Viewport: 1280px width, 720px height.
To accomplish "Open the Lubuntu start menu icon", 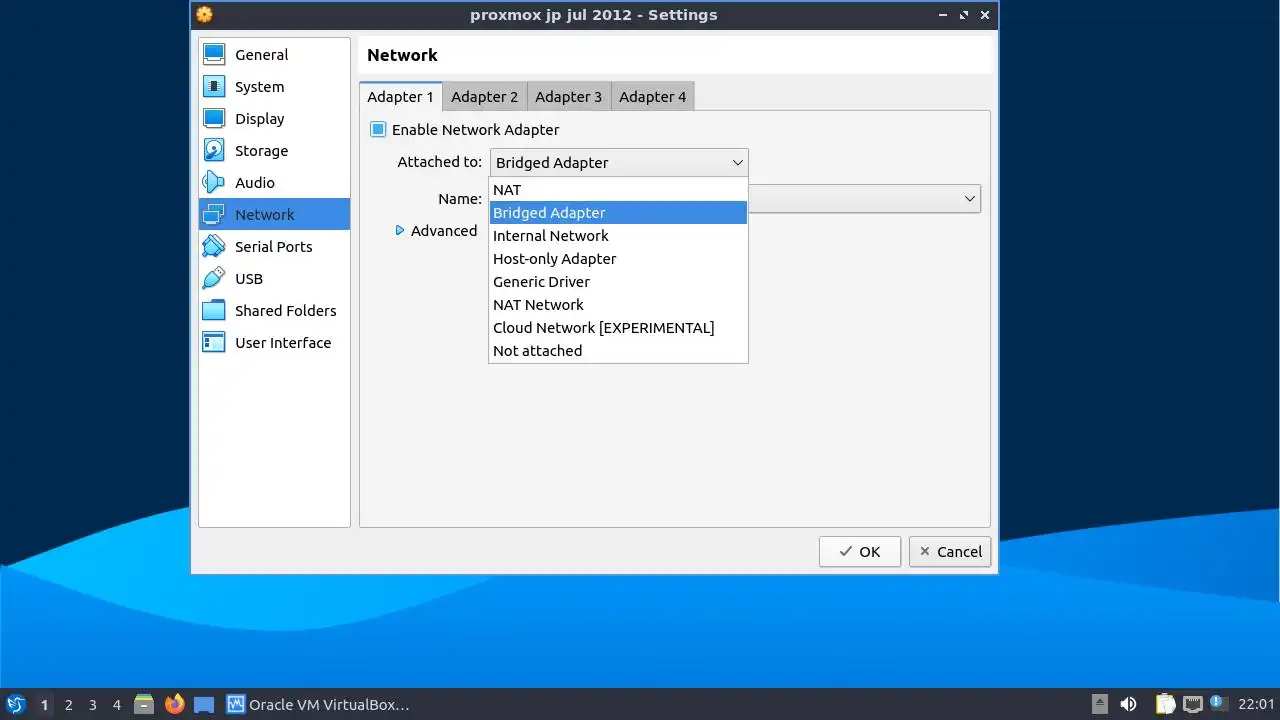I will [15, 704].
